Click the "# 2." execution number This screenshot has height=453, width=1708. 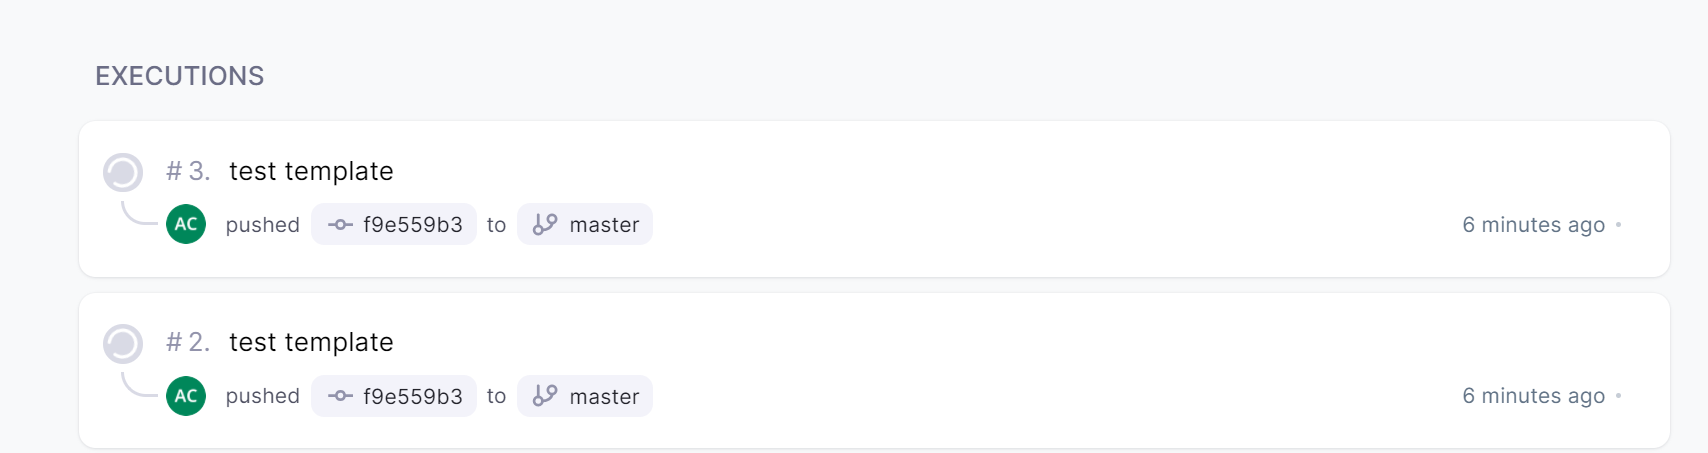pos(188,342)
